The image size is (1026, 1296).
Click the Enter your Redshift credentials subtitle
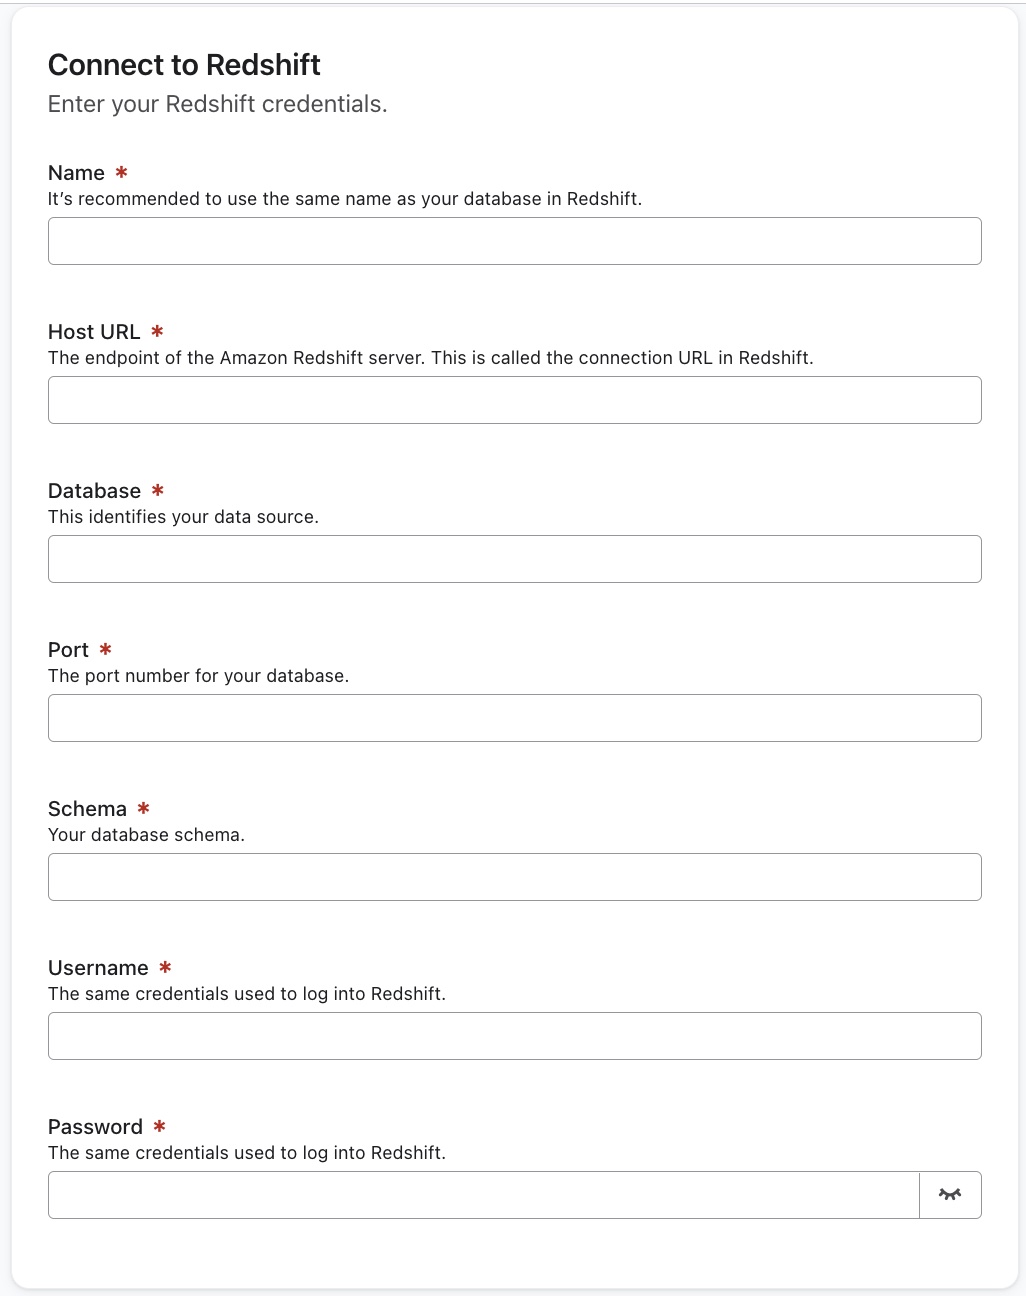[x=217, y=104]
